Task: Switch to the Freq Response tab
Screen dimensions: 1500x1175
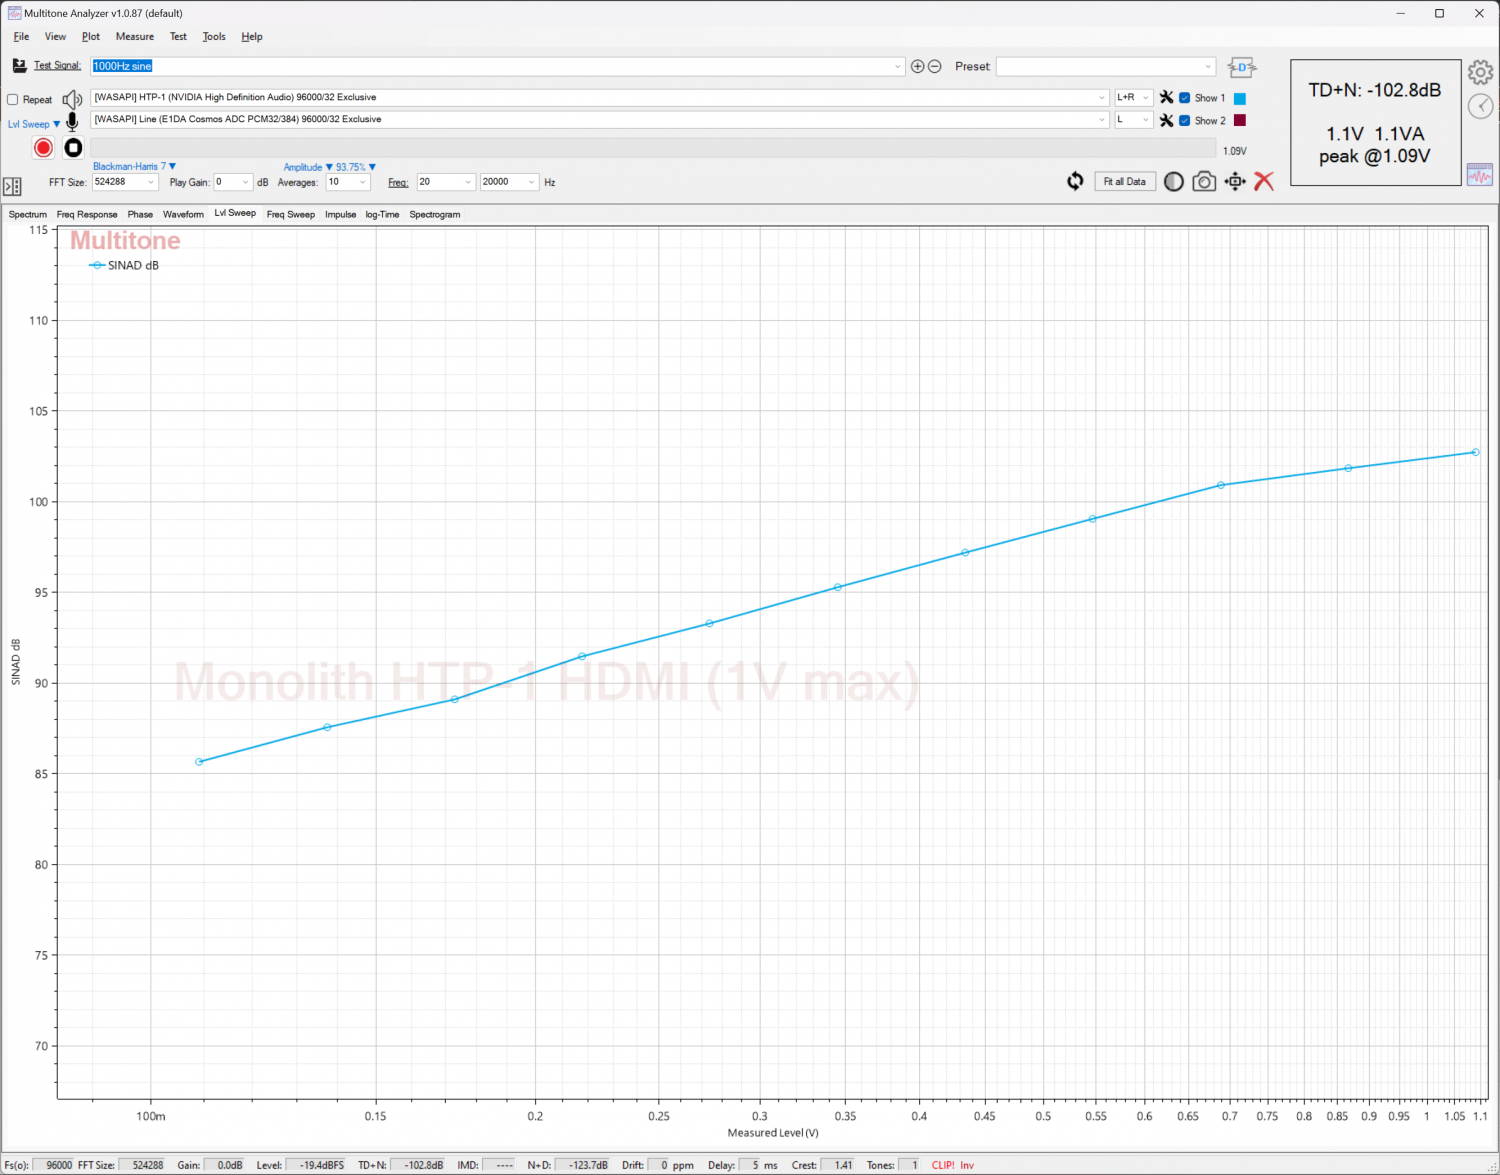Action: (87, 215)
